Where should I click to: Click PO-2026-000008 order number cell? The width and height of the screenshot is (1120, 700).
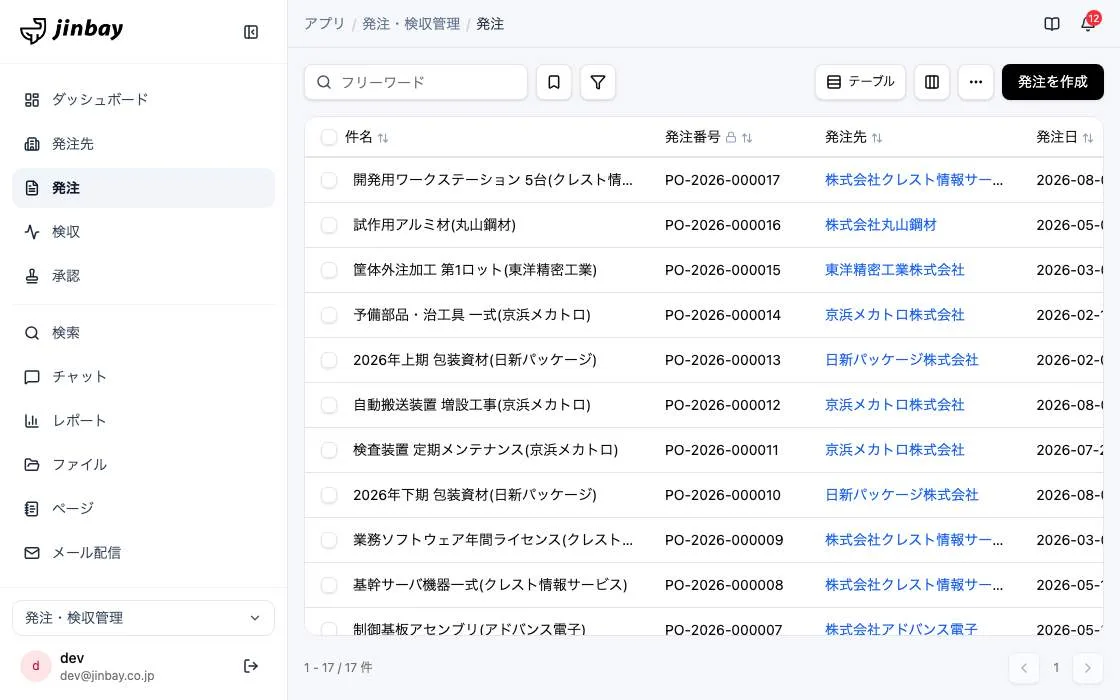(724, 585)
